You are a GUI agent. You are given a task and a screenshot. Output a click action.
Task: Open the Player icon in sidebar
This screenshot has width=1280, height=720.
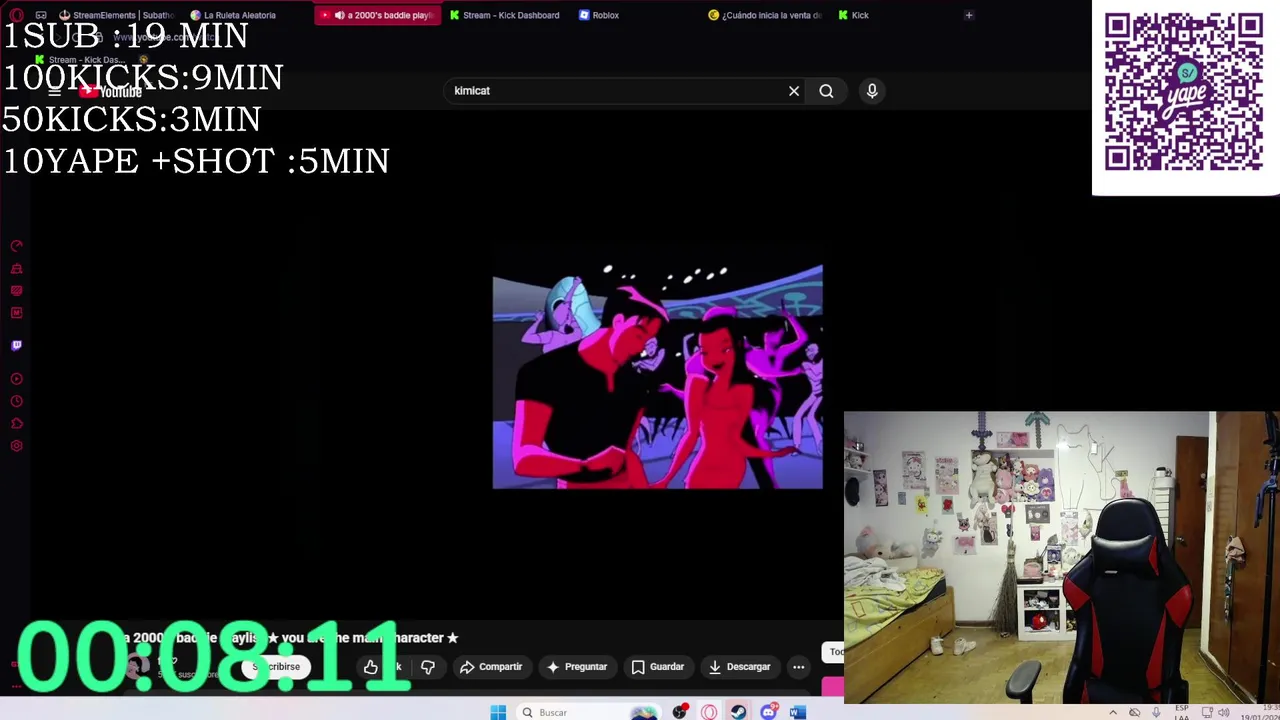16,379
